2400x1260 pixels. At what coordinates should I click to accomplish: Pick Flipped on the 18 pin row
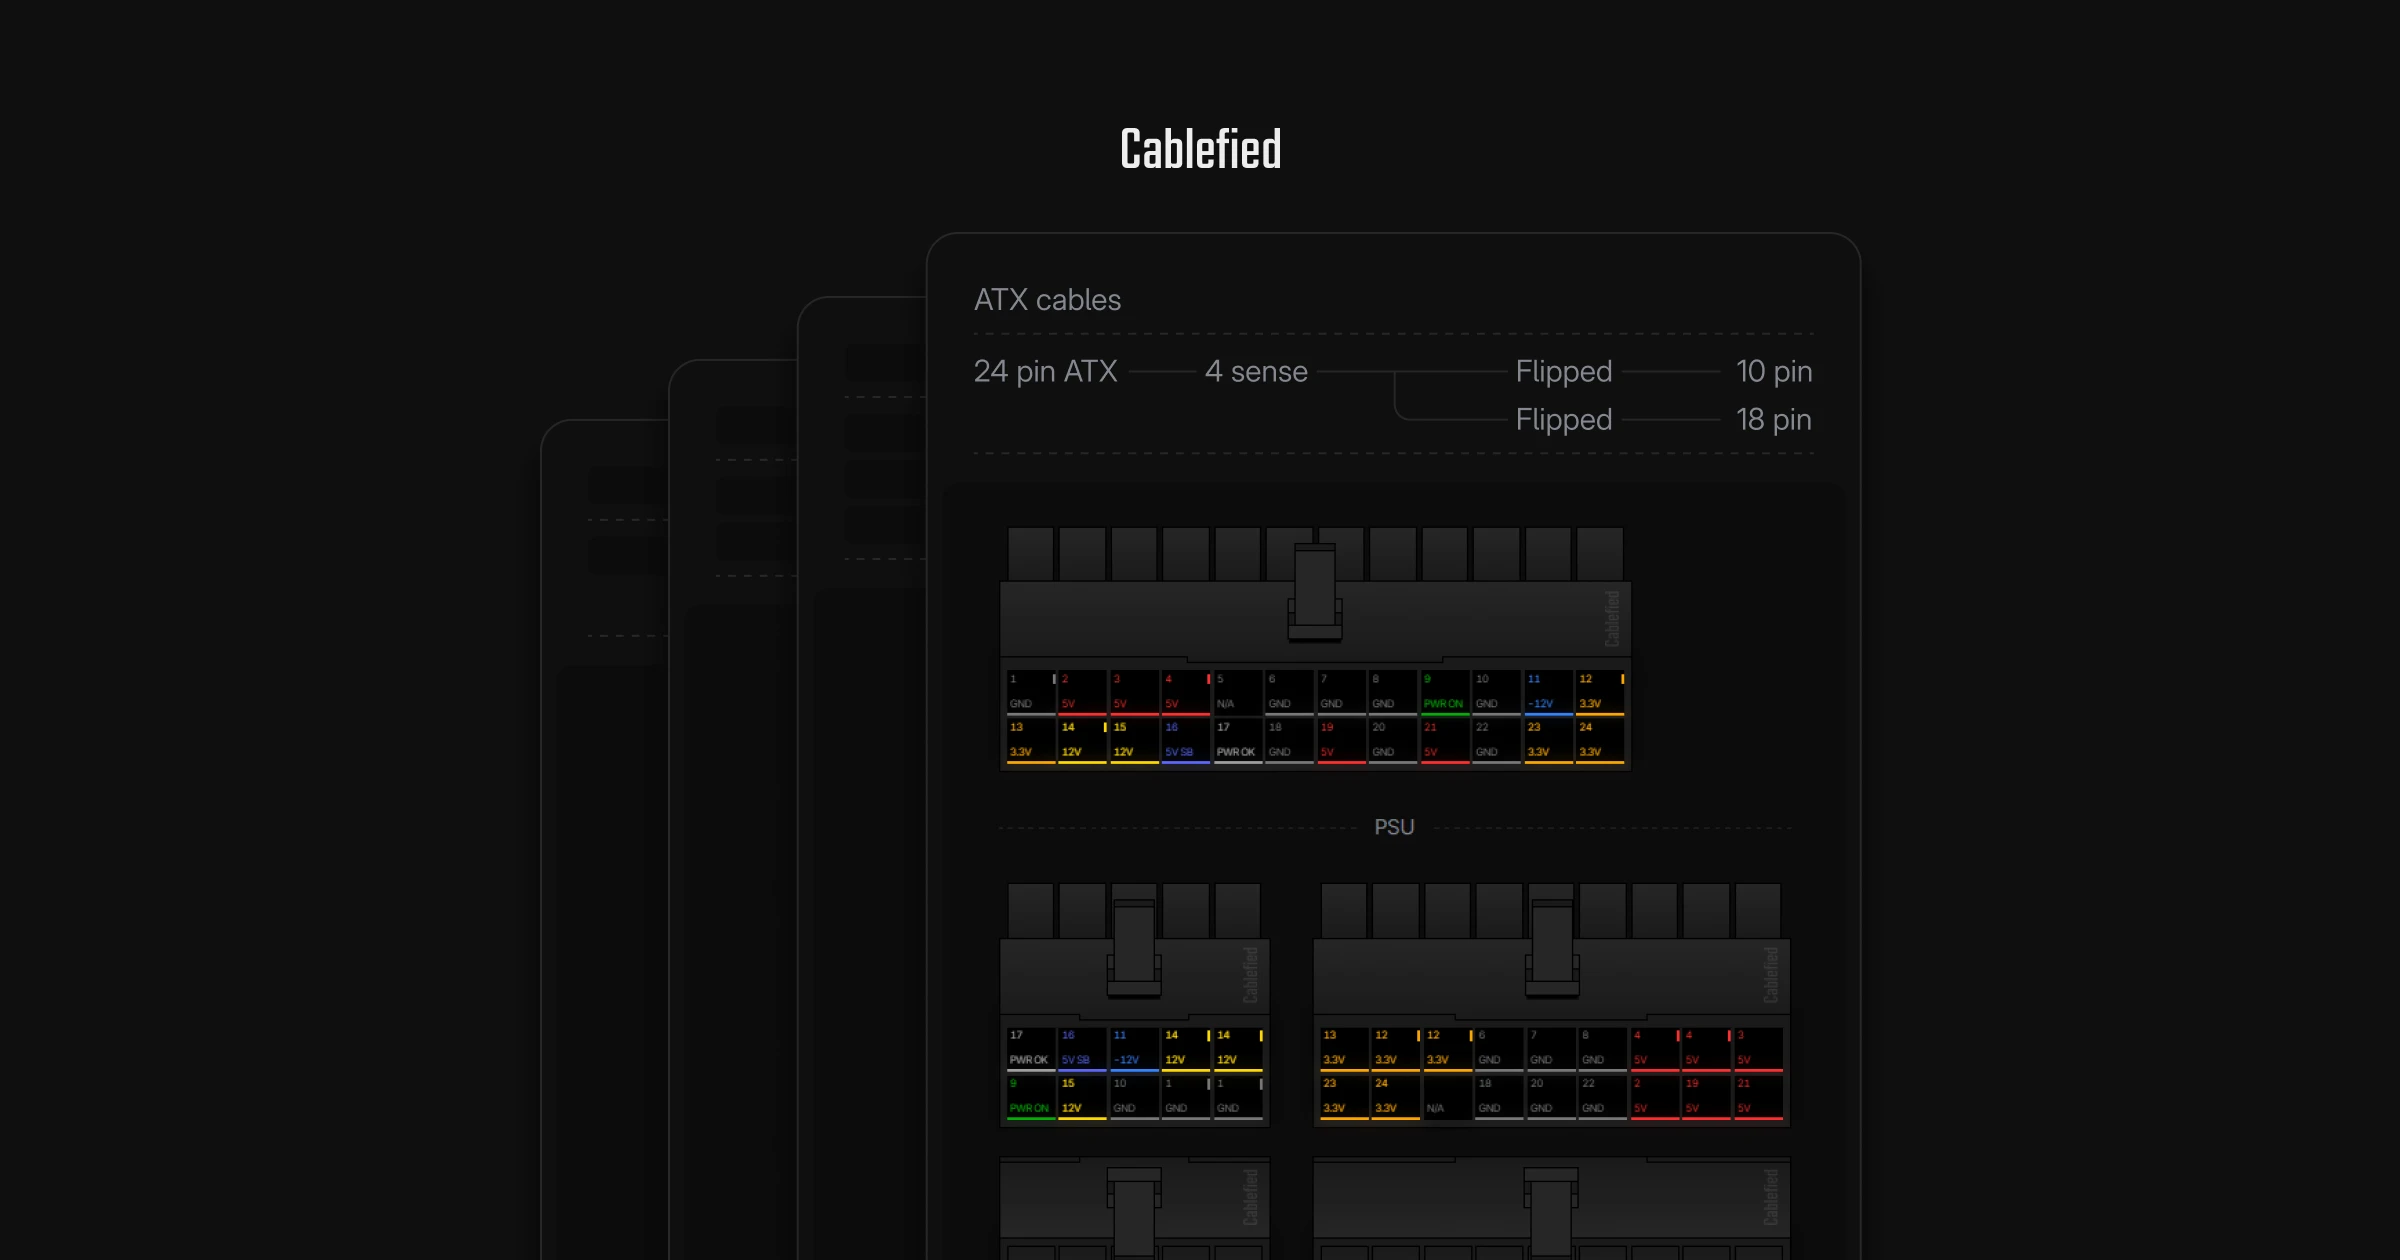click(x=1563, y=420)
